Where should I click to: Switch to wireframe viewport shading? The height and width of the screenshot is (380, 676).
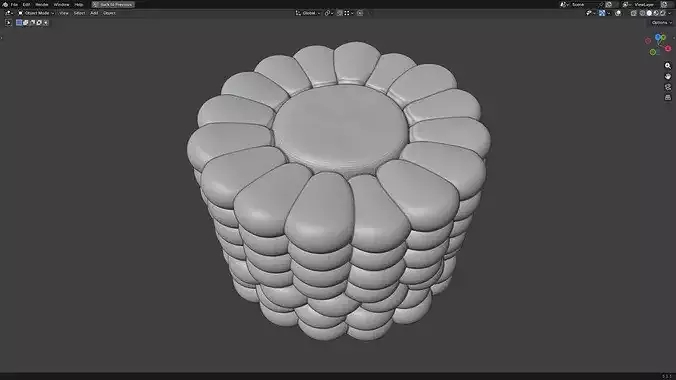coord(642,13)
